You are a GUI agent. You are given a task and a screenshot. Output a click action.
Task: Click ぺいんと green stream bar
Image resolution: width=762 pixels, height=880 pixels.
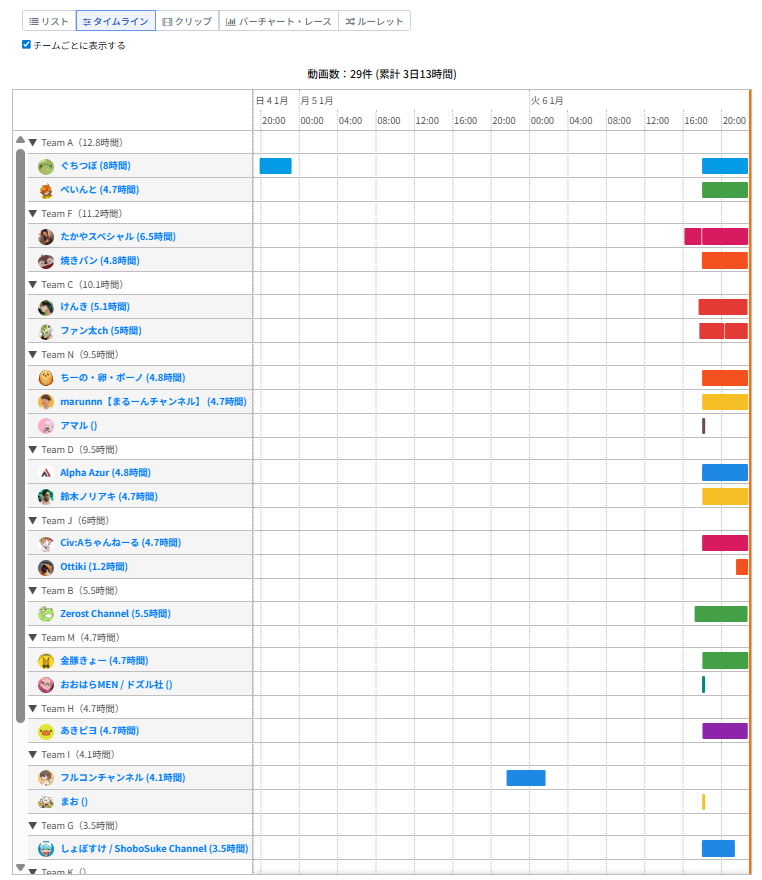[x=725, y=190]
